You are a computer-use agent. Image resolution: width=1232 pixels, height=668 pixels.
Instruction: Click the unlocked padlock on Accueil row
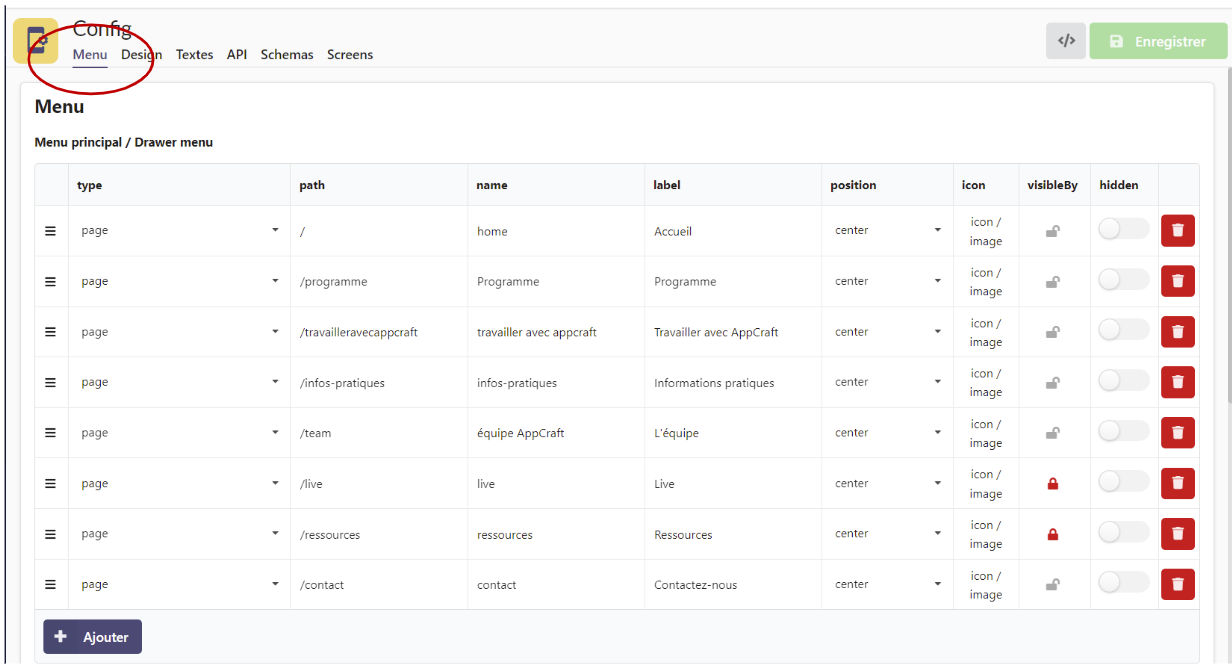pyautogui.click(x=1052, y=231)
